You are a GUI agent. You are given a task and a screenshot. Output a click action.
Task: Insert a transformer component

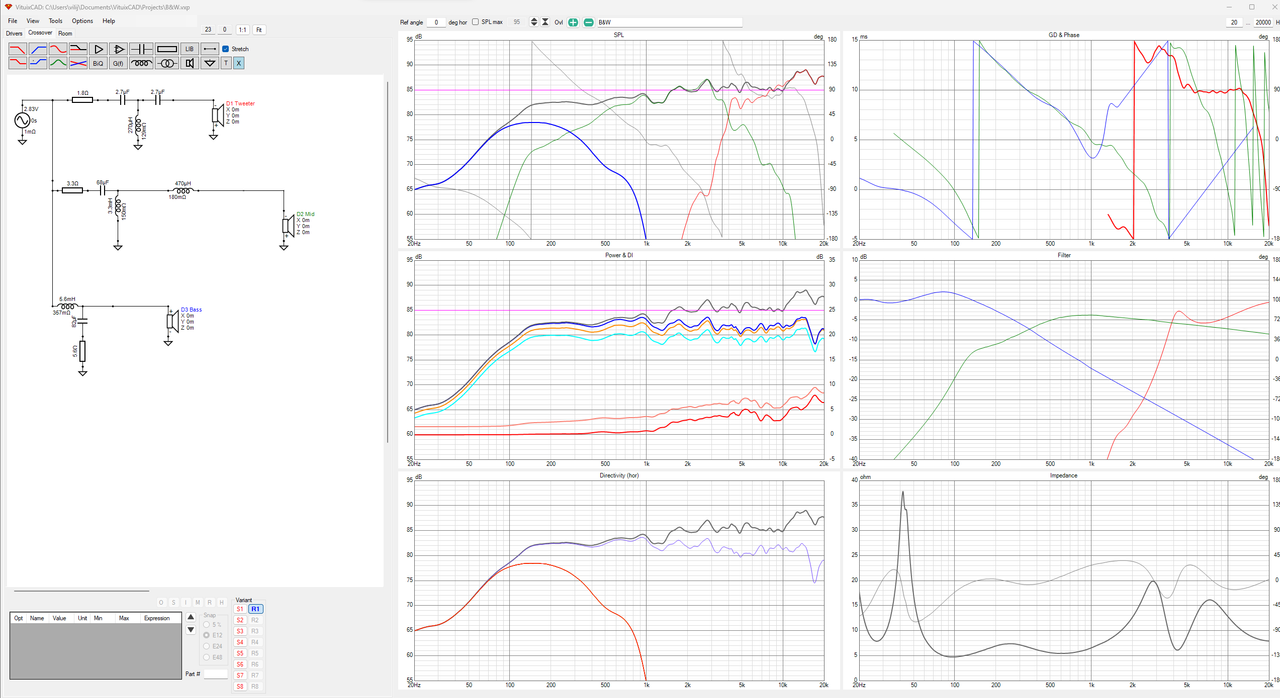point(167,63)
